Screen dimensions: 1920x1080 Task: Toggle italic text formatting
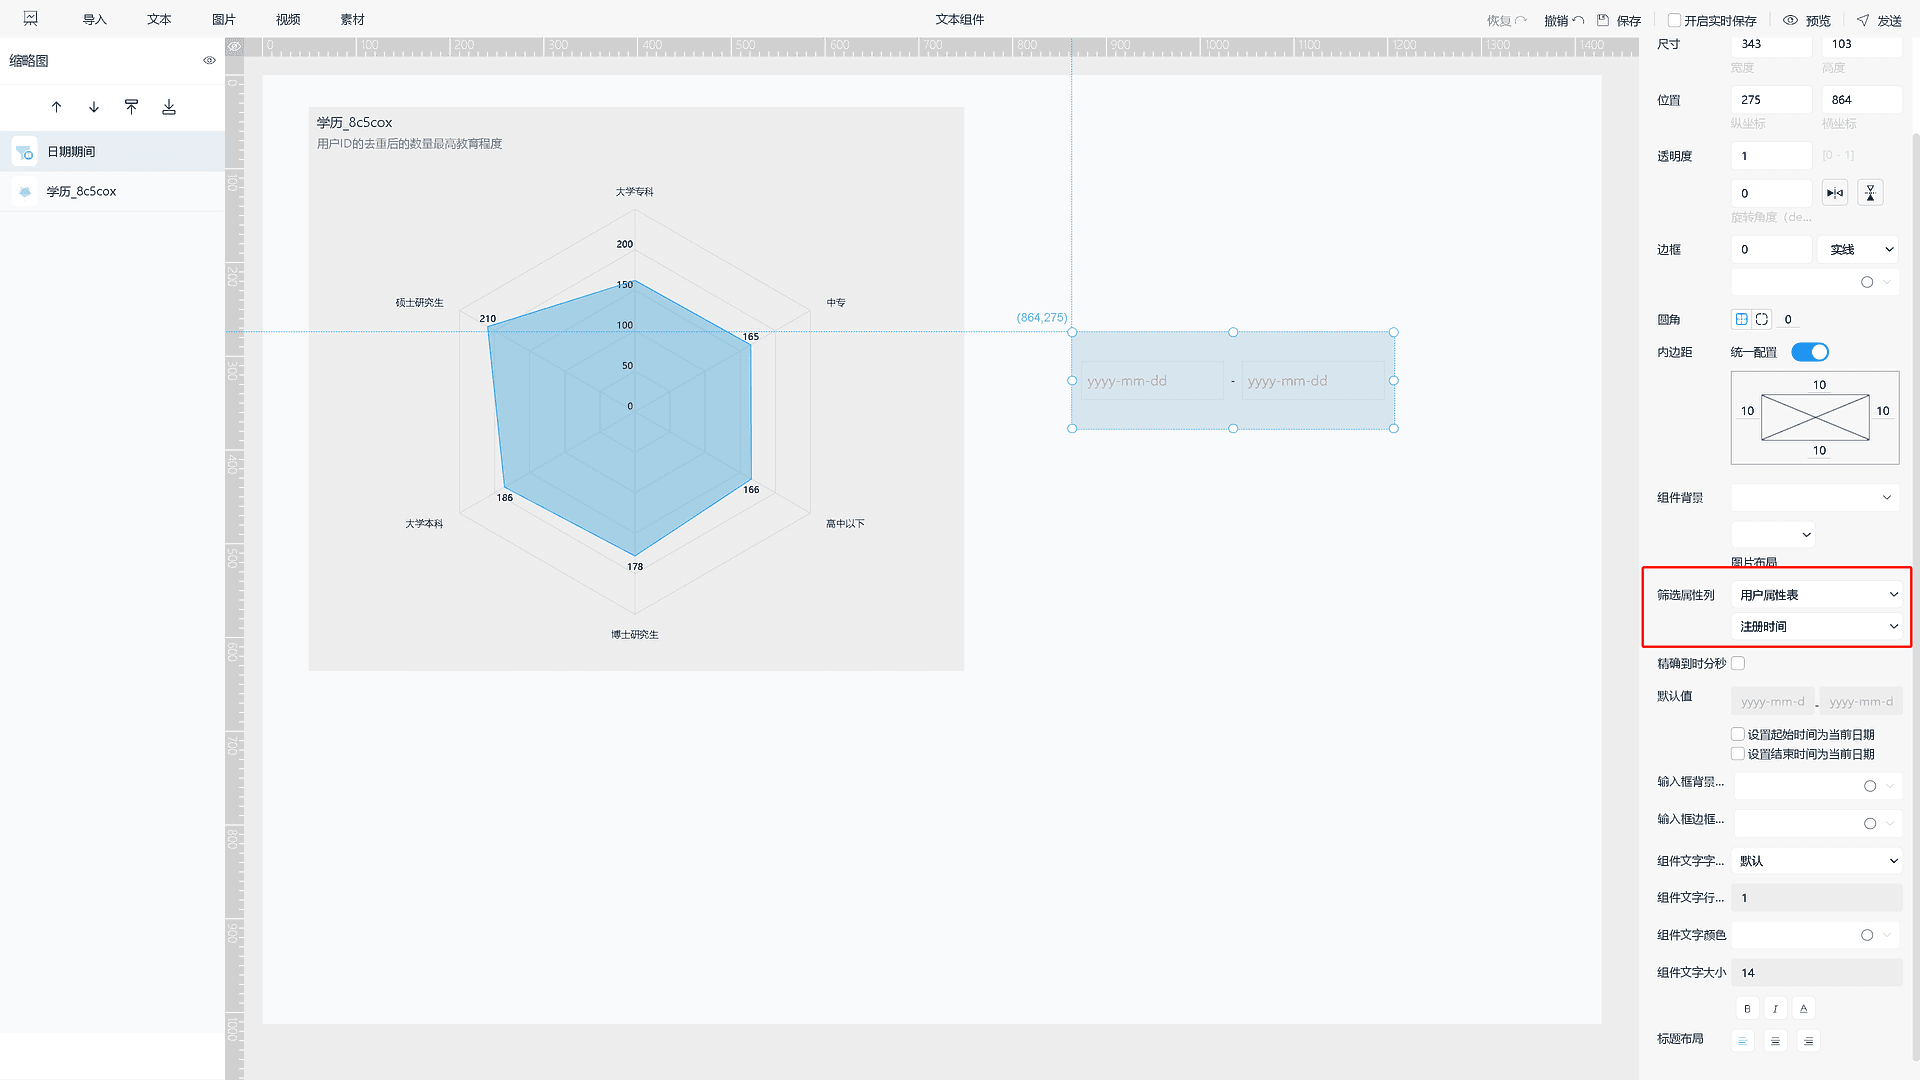tap(1775, 1008)
